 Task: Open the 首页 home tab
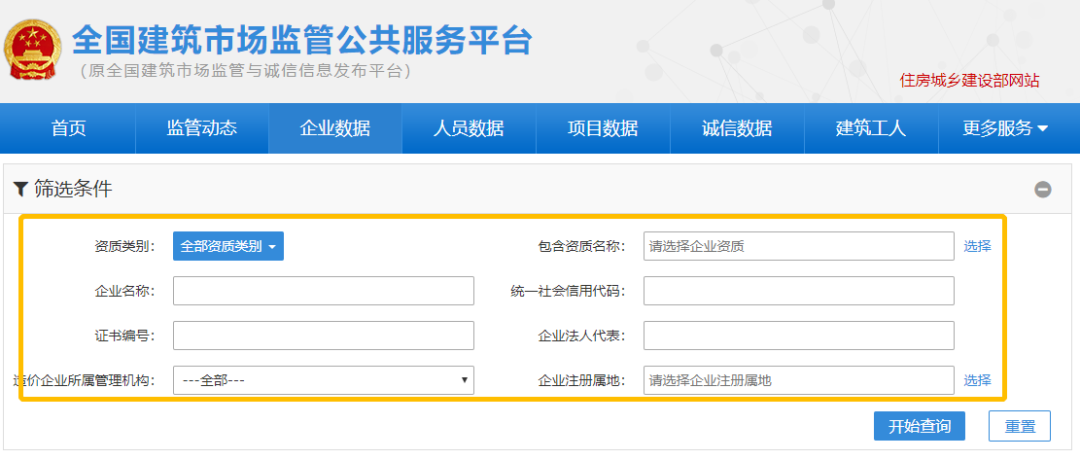tap(69, 128)
